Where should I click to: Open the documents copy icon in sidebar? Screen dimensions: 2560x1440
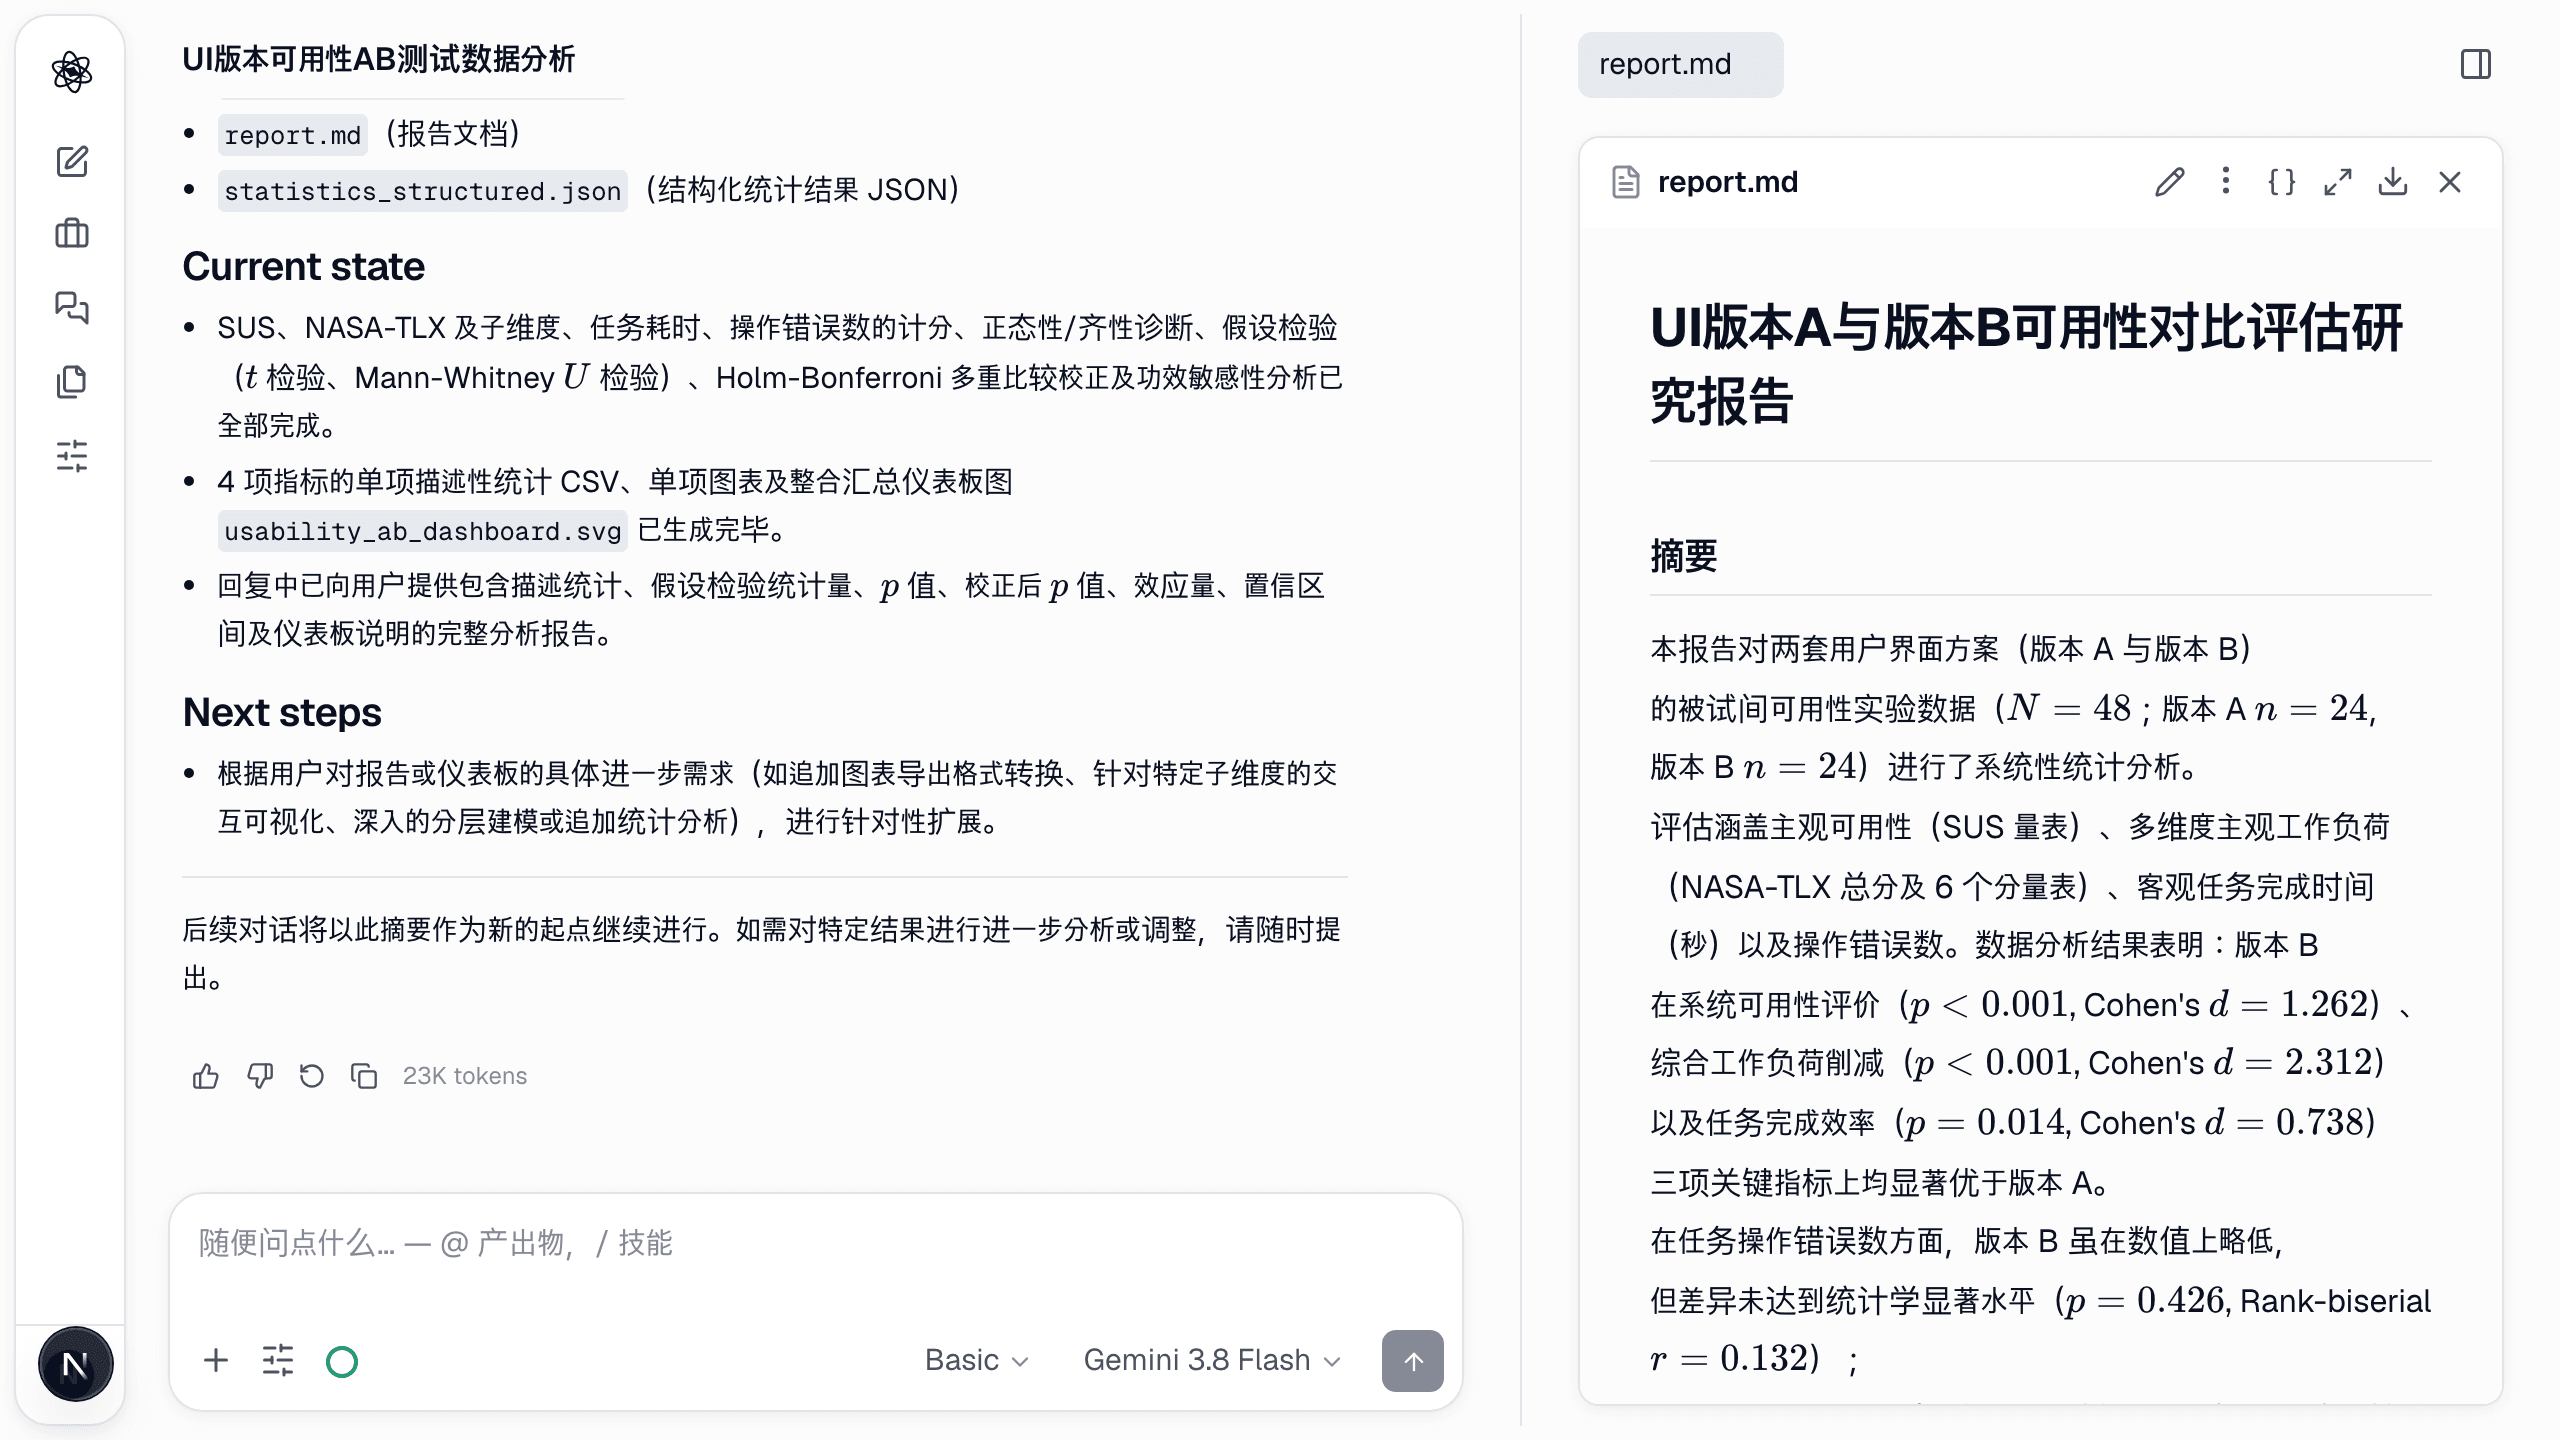tap(72, 381)
